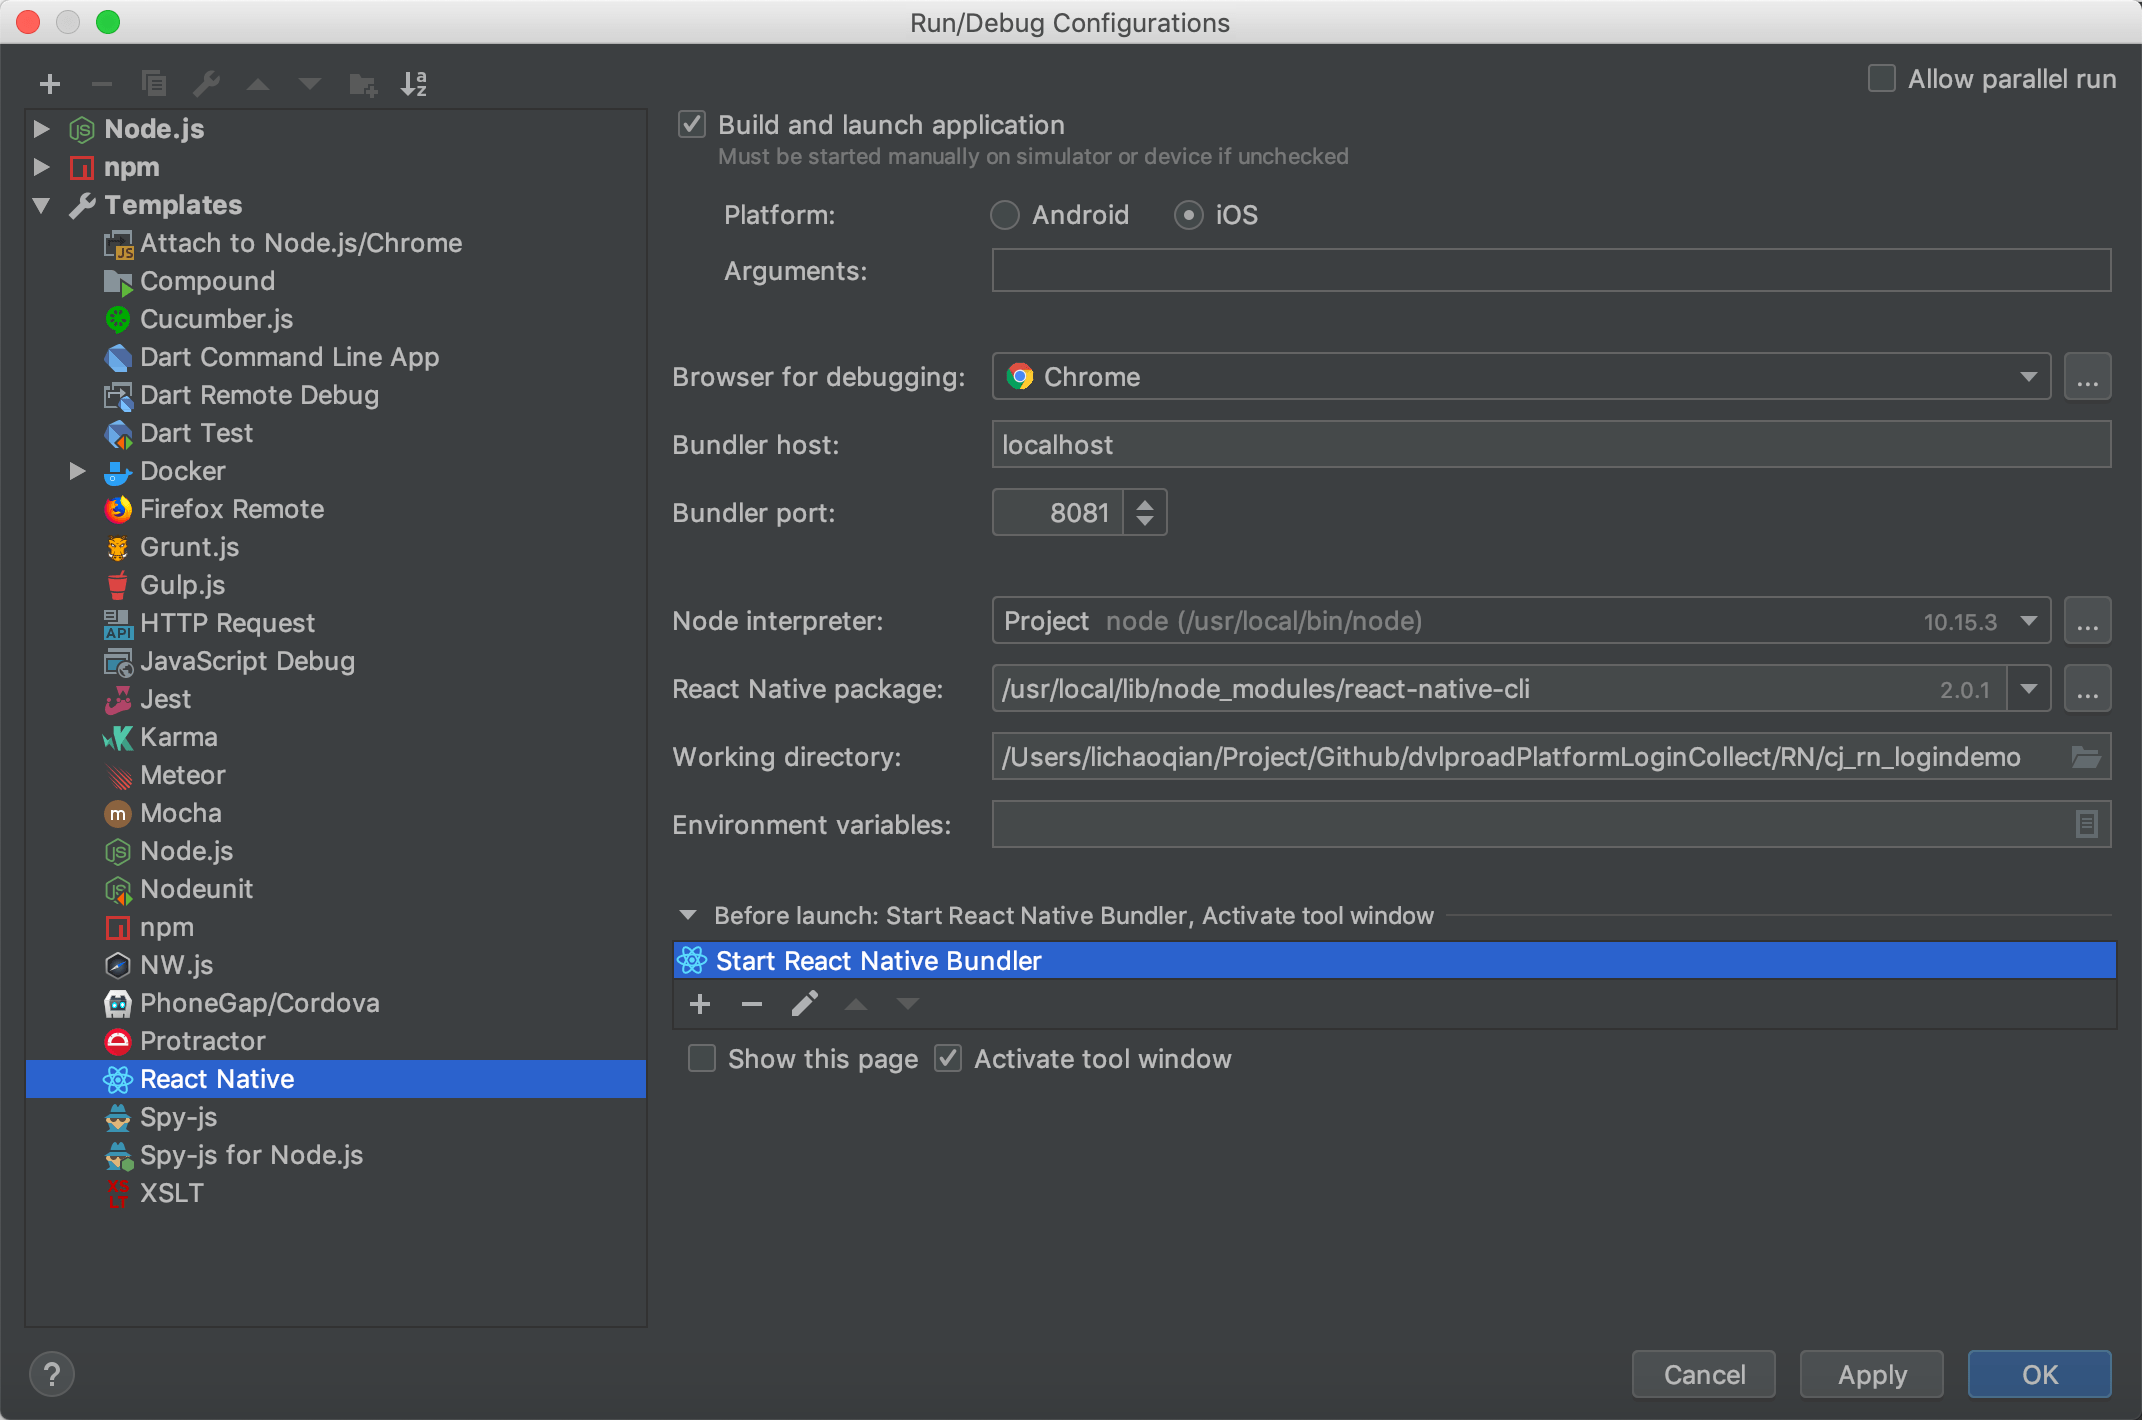2142x1420 pixels.
Task: Toggle the Show this page checkbox
Action: 702,1059
